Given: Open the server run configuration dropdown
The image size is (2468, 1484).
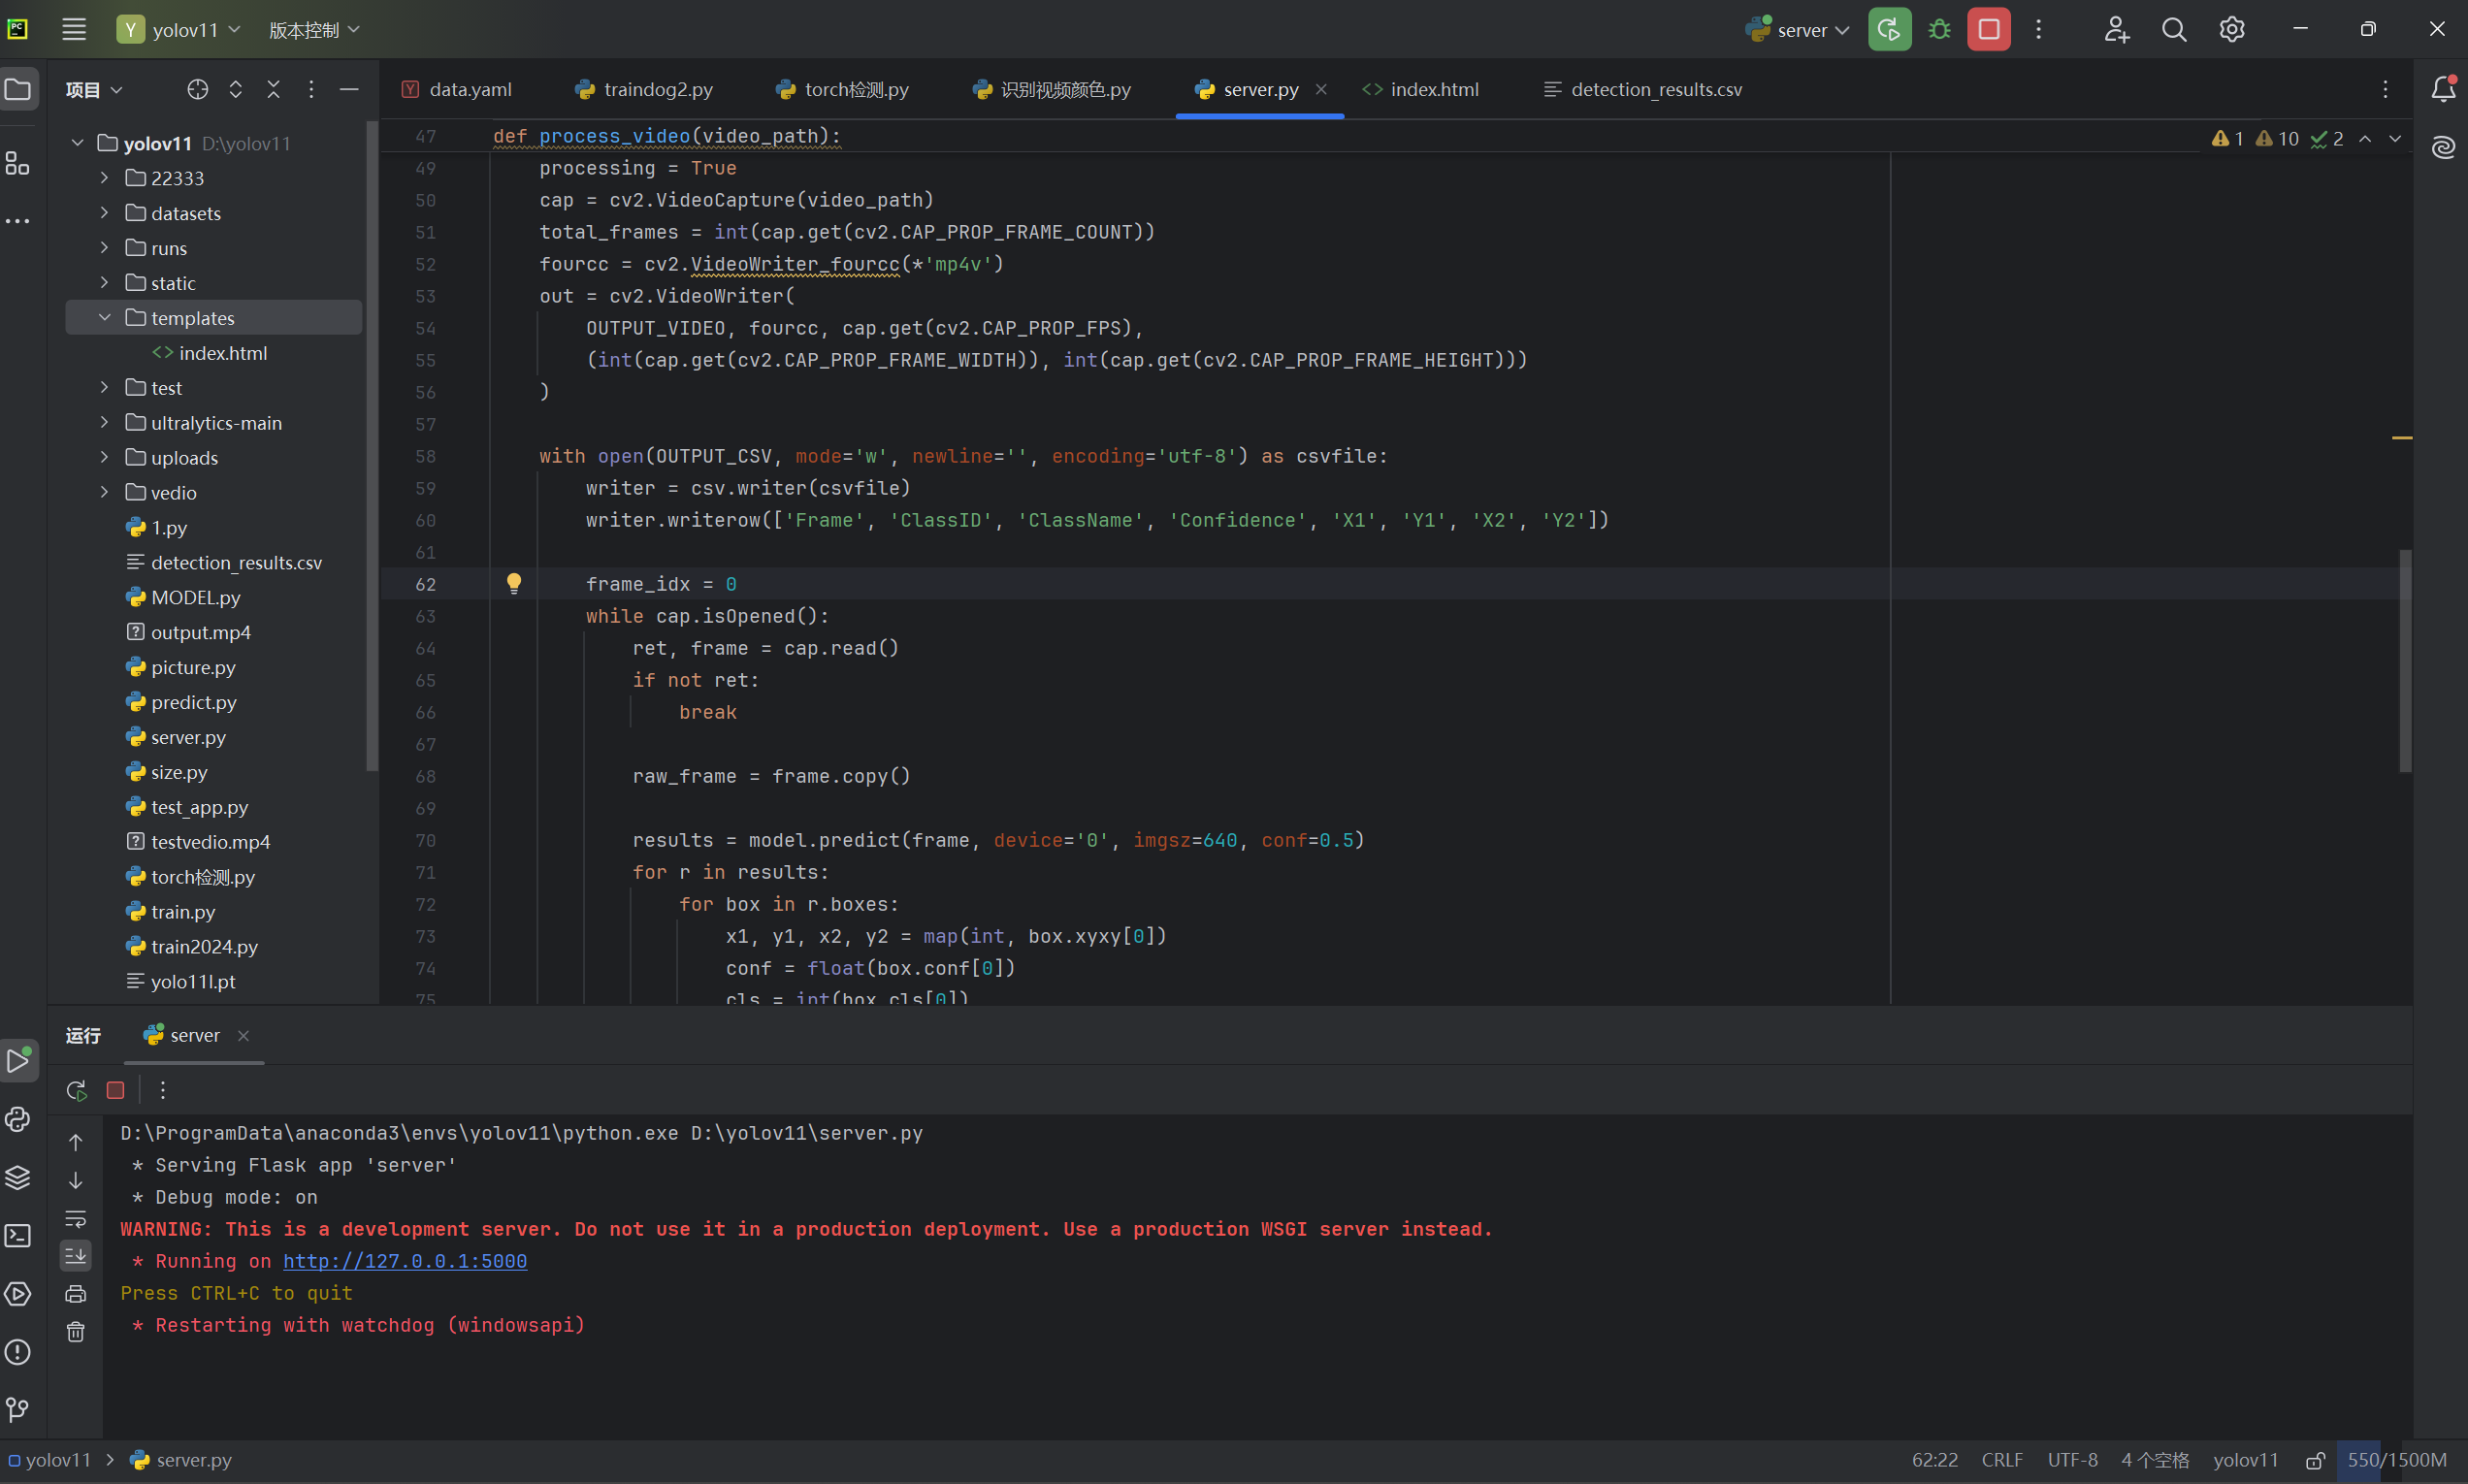Looking at the screenshot, I should click(x=1801, y=30).
